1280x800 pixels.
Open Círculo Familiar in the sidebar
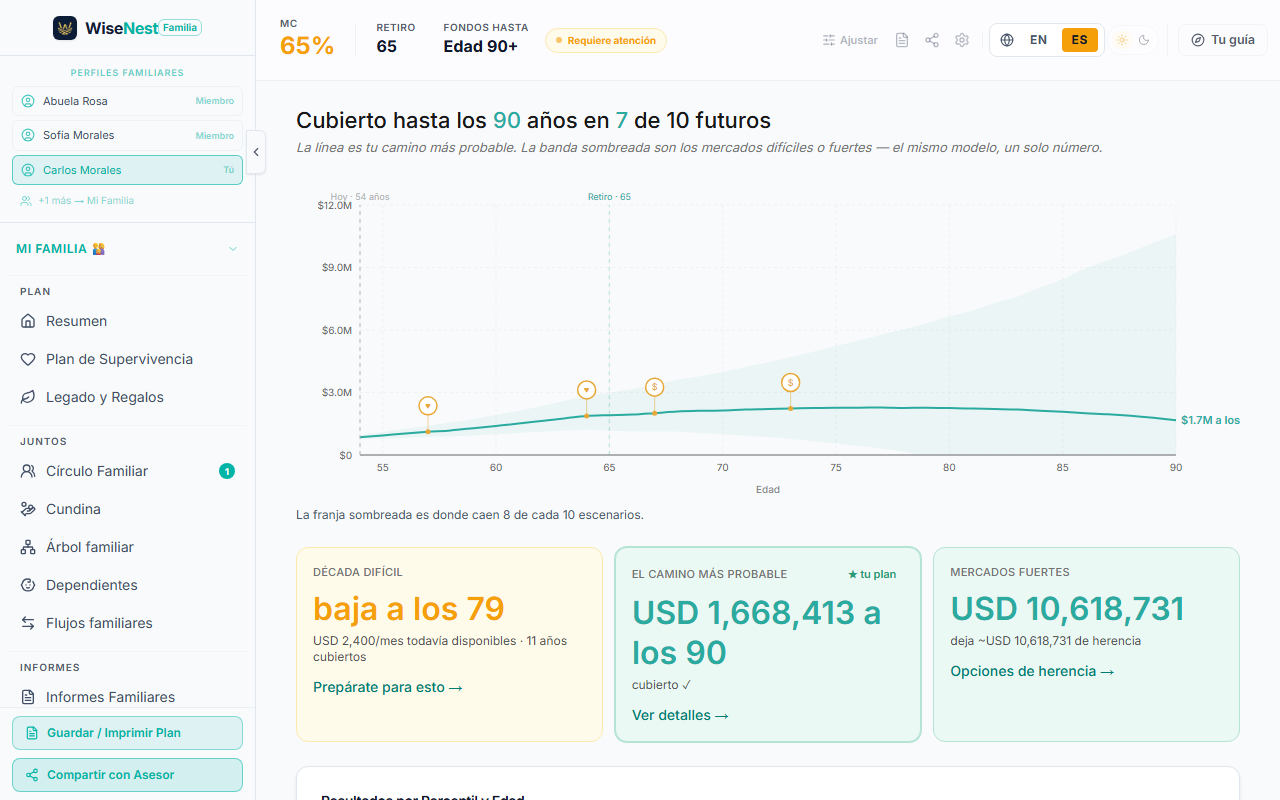pyautogui.click(x=128, y=471)
